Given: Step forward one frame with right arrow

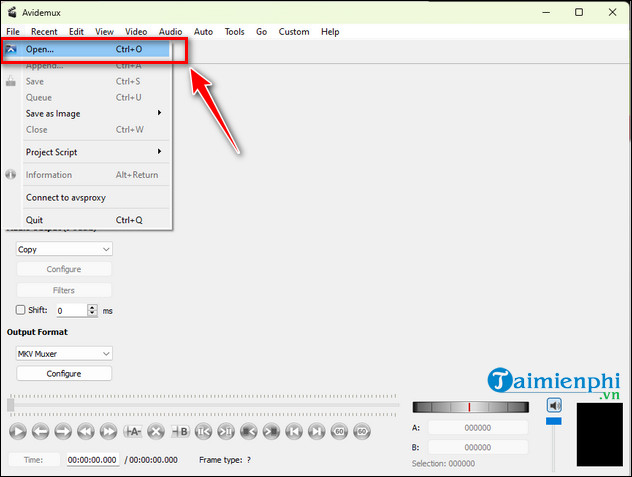Looking at the screenshot, I should pos(63,431).
